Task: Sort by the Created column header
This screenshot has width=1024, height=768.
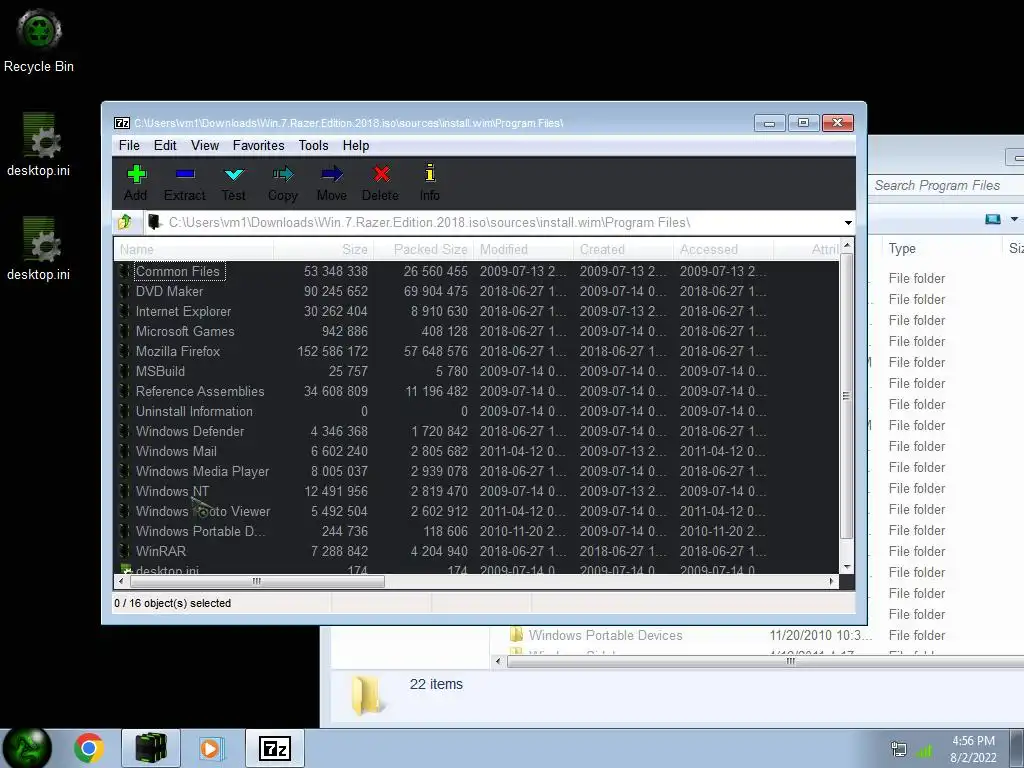Action: 624,249
